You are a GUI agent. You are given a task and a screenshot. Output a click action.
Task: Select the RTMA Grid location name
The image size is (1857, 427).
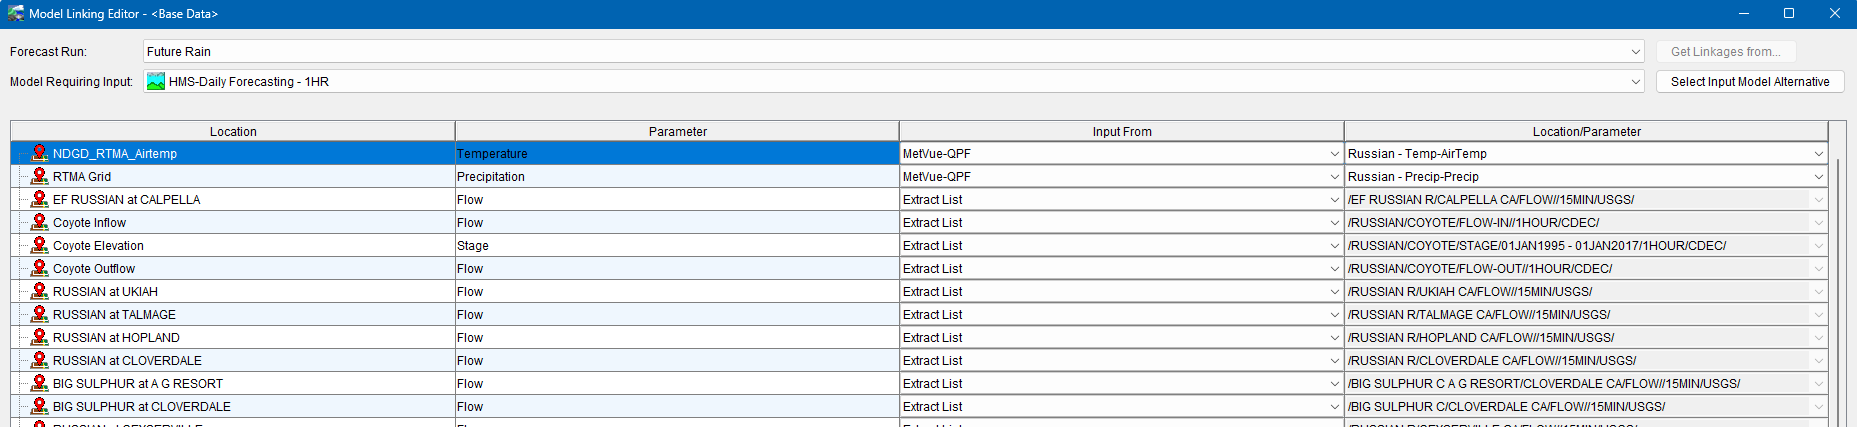click(82, 177)
